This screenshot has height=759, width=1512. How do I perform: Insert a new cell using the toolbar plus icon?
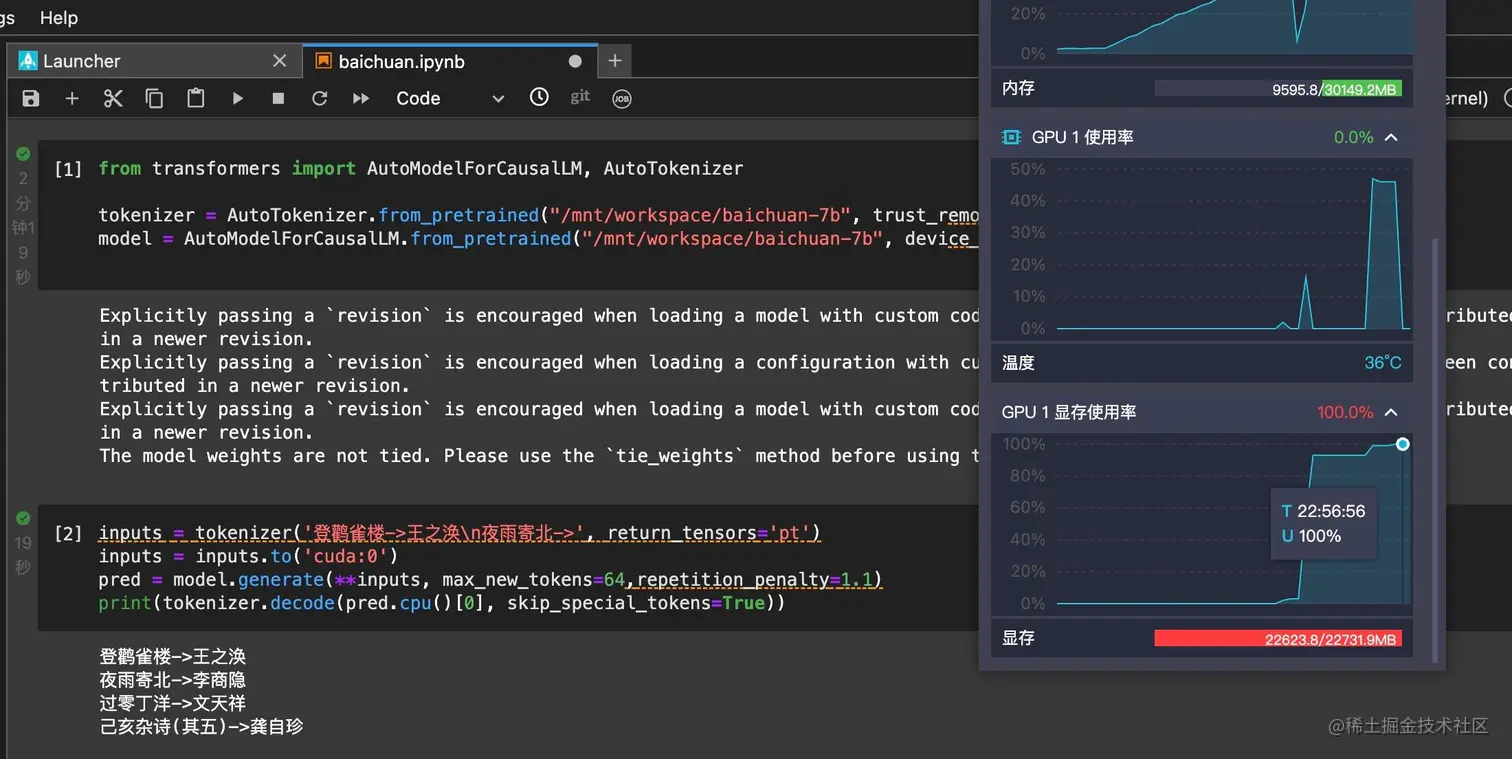[72, 98]
